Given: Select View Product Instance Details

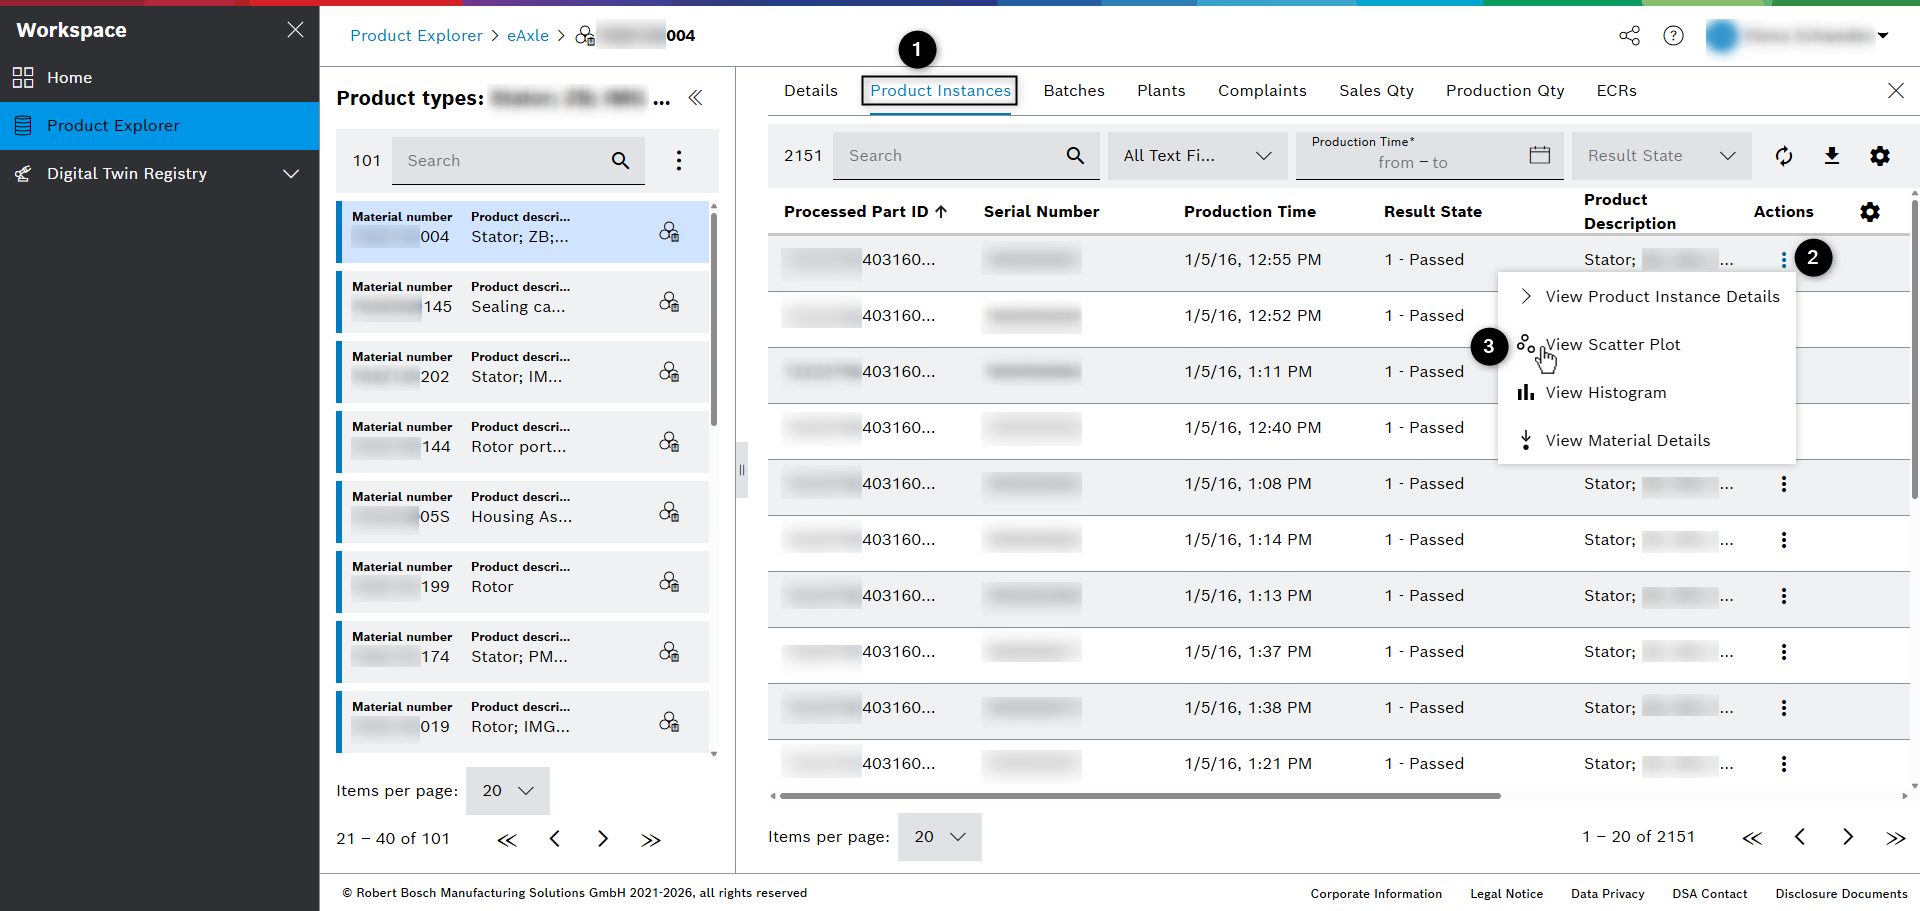Looking at the screenshot, I should coord(1647,297).
